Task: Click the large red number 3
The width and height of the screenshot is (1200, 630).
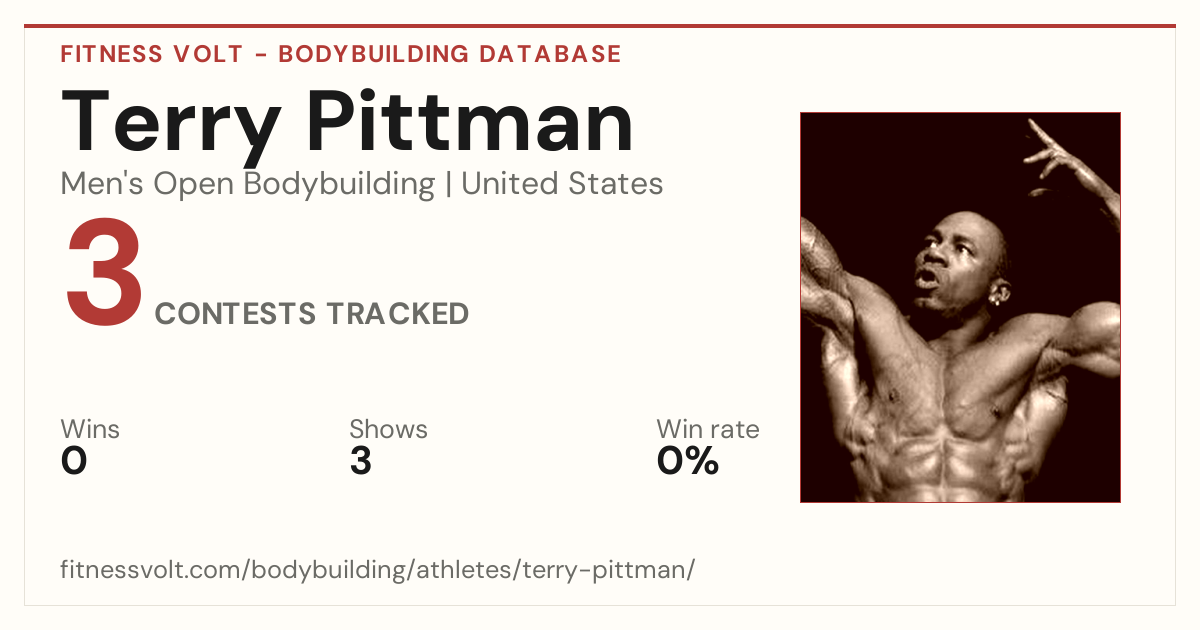Action: tap(105, 274)
